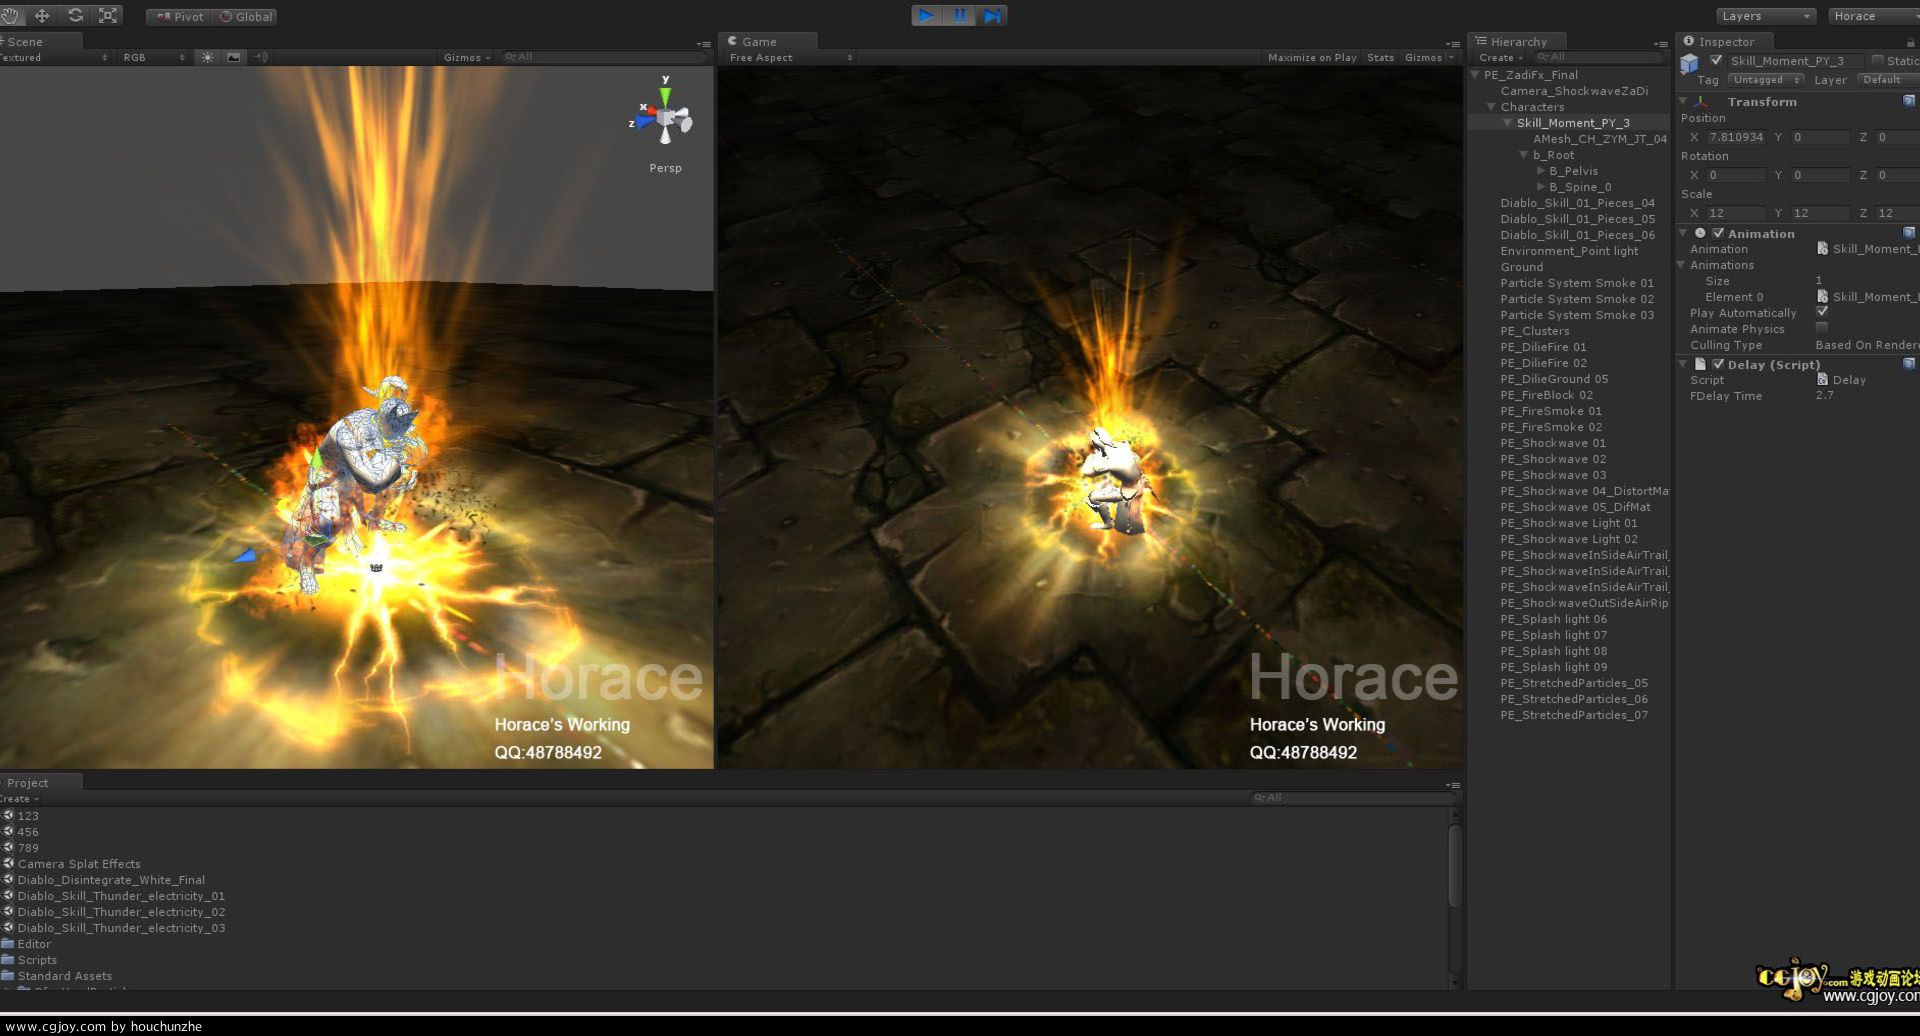This screenshot has height=1036, width=1920.
Task: Collapse the Transform component
Action: [x=1683, y=102]
